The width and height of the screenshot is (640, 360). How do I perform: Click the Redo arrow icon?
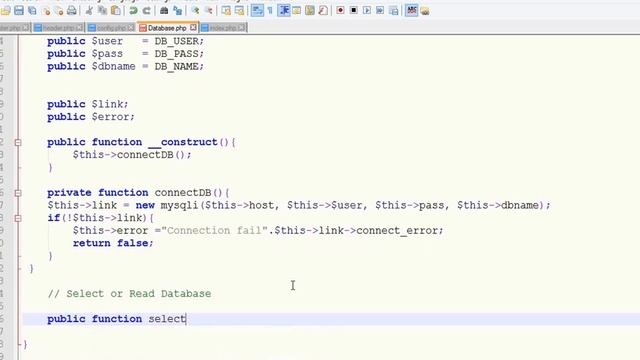[146, 10]
